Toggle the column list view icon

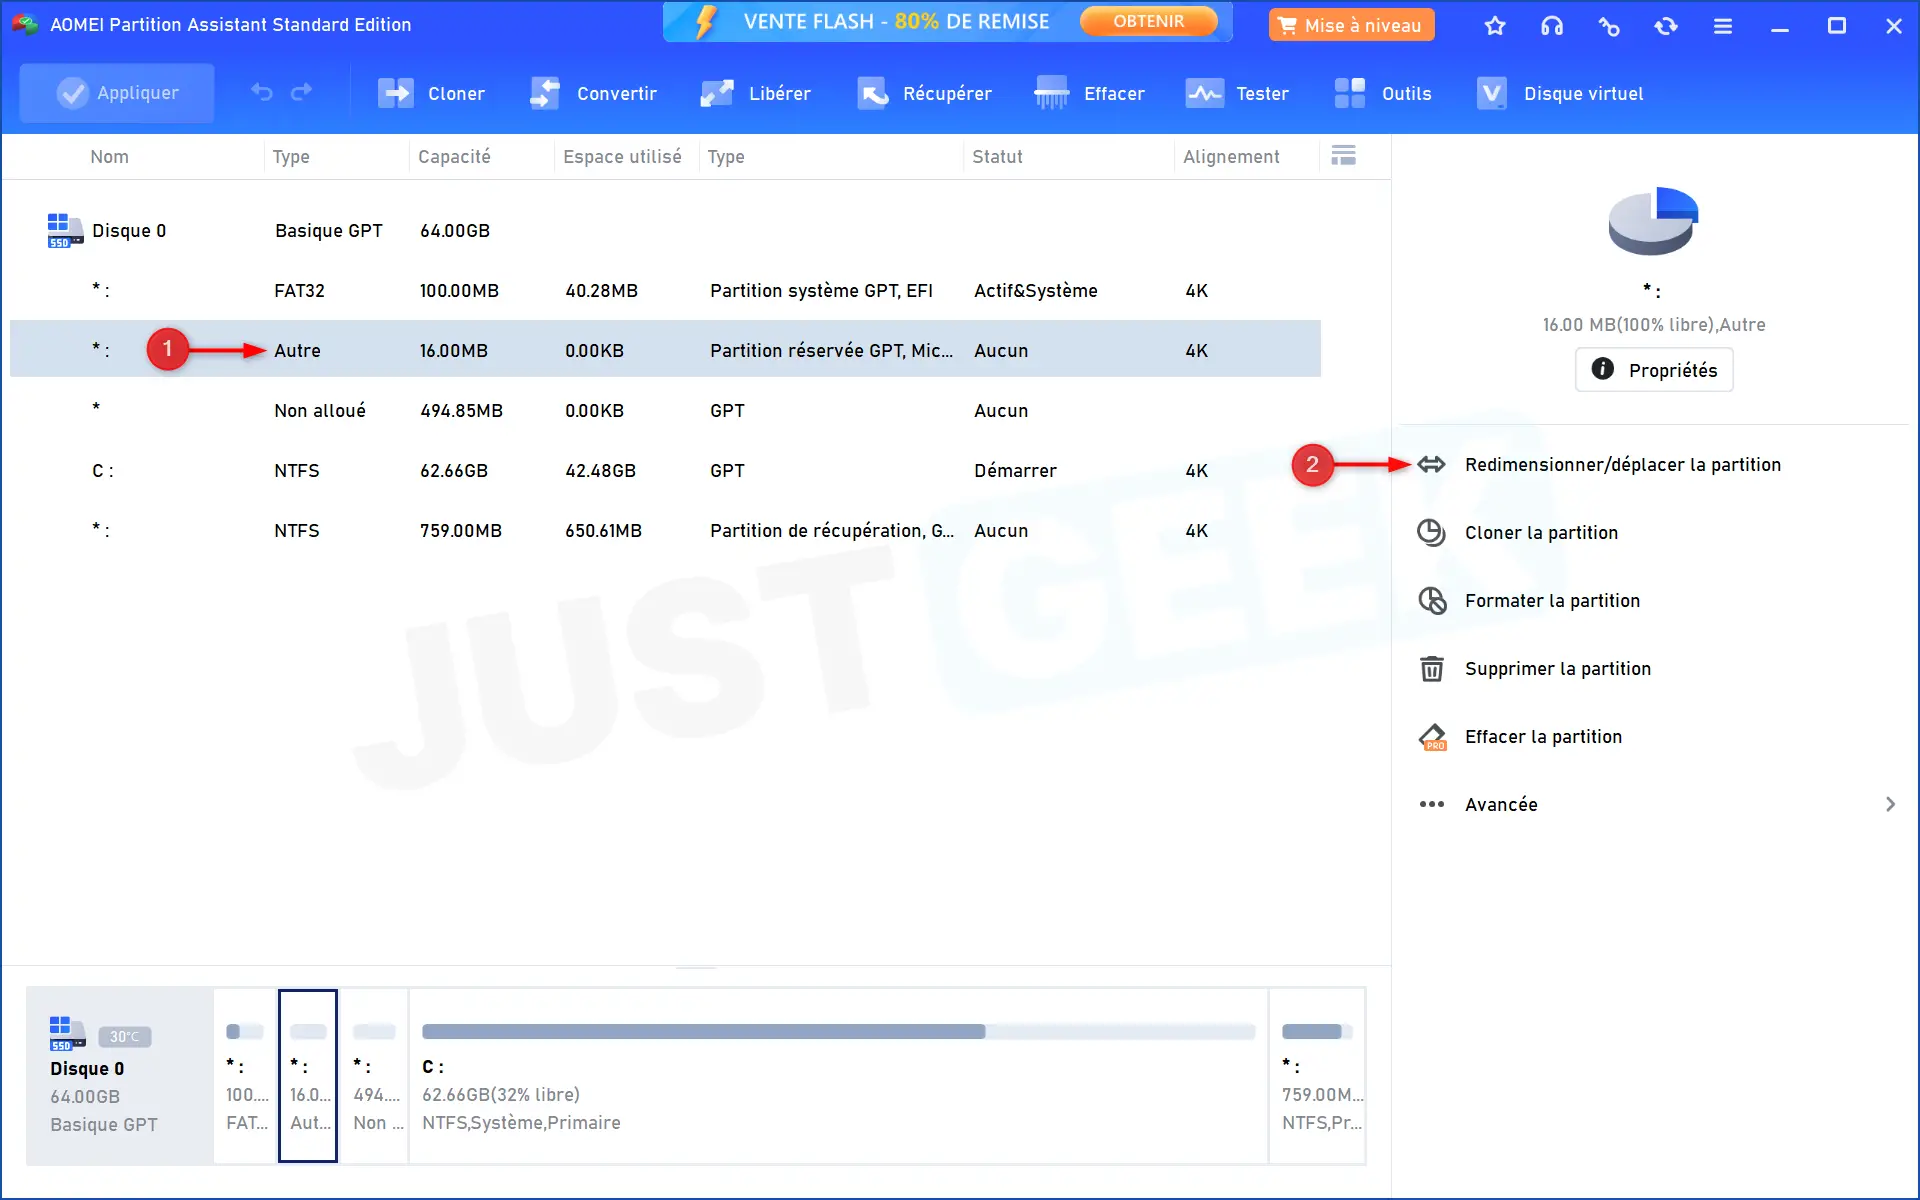tap(1344, 156)
